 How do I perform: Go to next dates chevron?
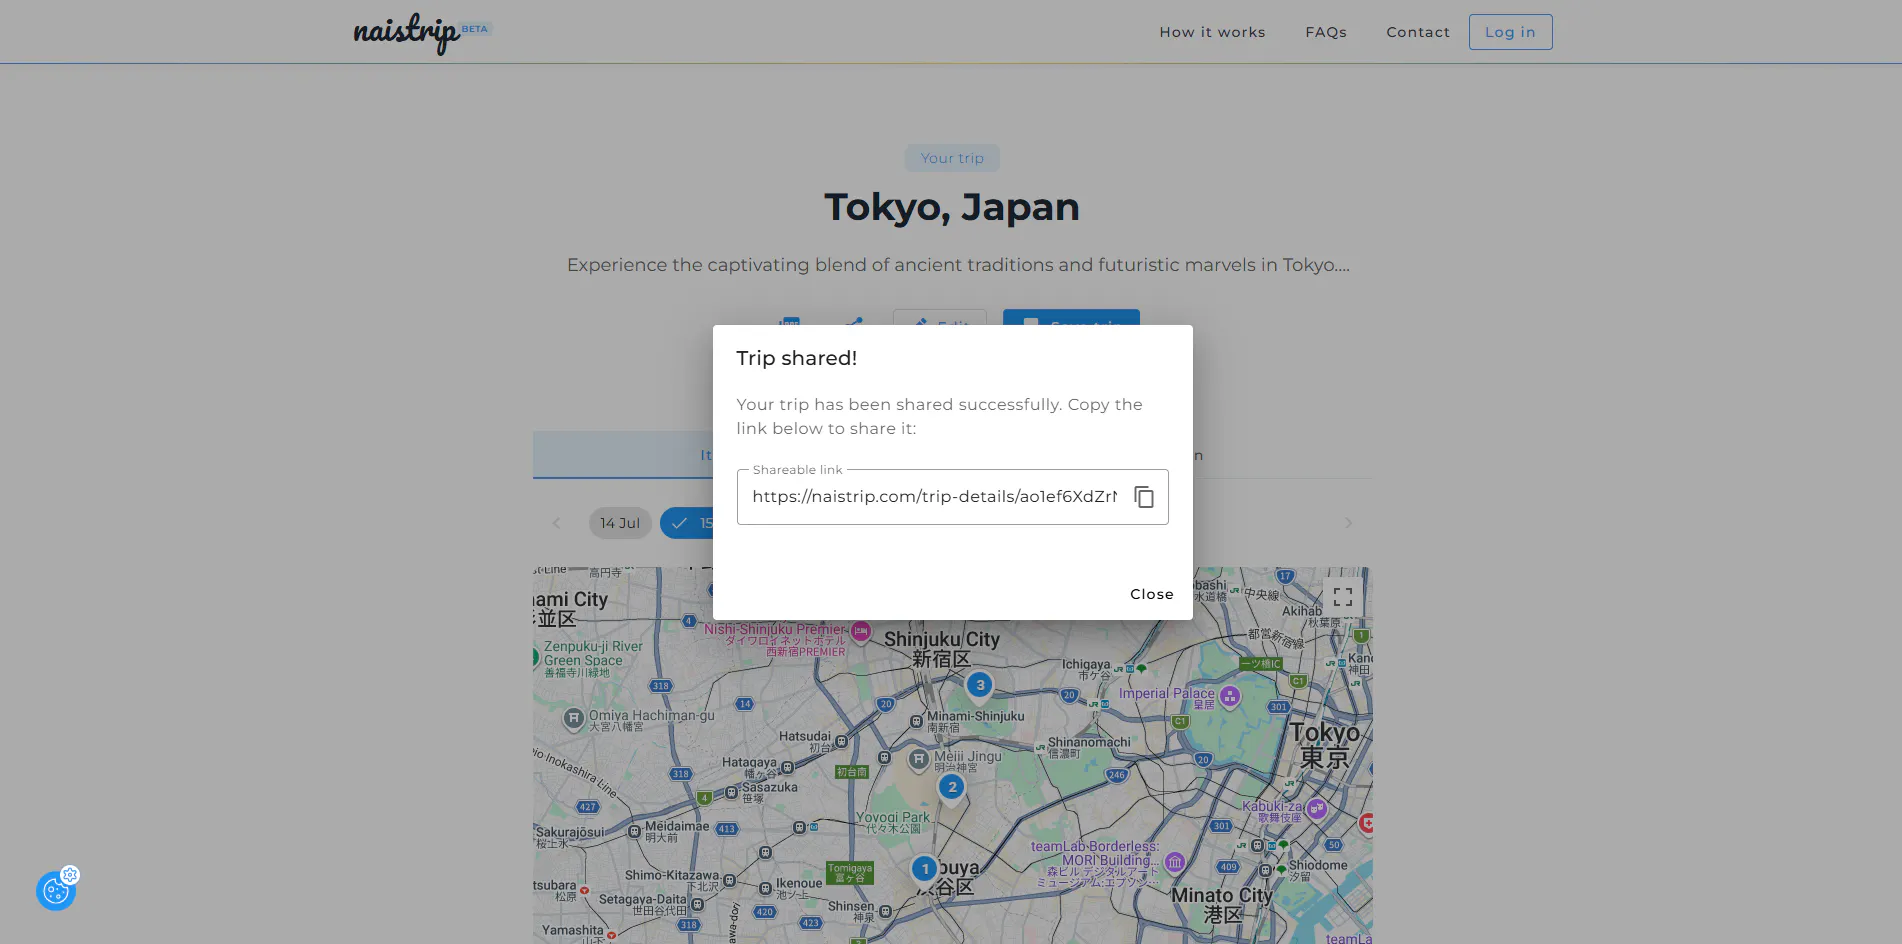click(x=1348, y=523)
